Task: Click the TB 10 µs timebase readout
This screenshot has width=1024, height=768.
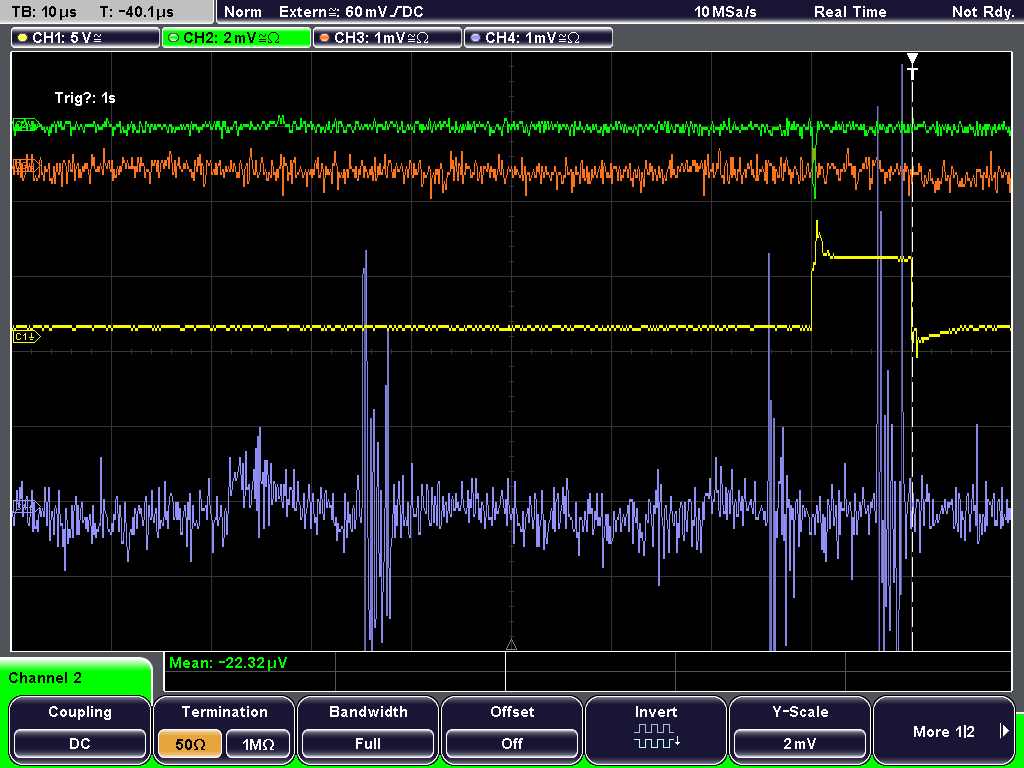Action: tap(44, 12)
